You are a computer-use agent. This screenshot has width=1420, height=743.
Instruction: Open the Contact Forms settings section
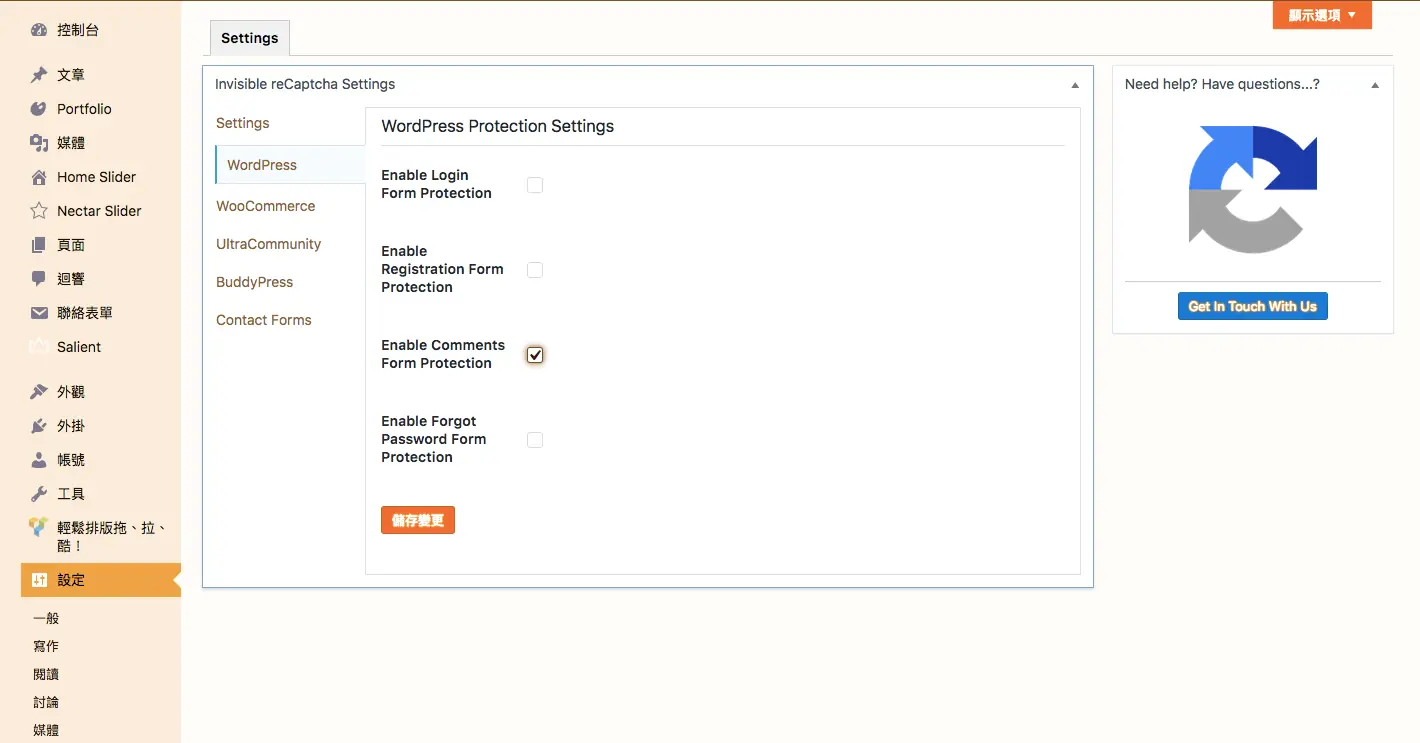tap(264, 320)
